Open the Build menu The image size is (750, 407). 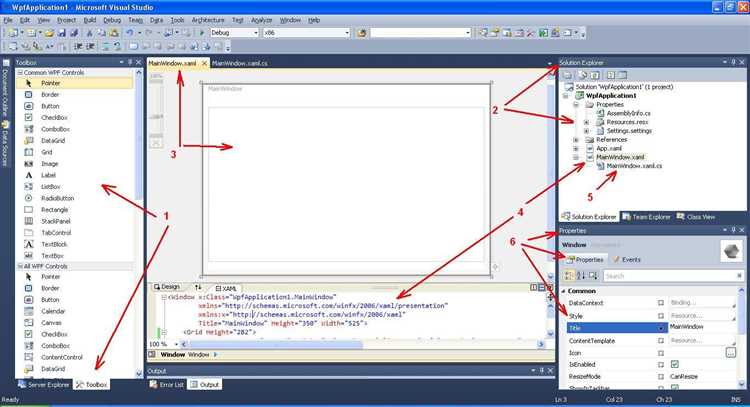(90, 20)
